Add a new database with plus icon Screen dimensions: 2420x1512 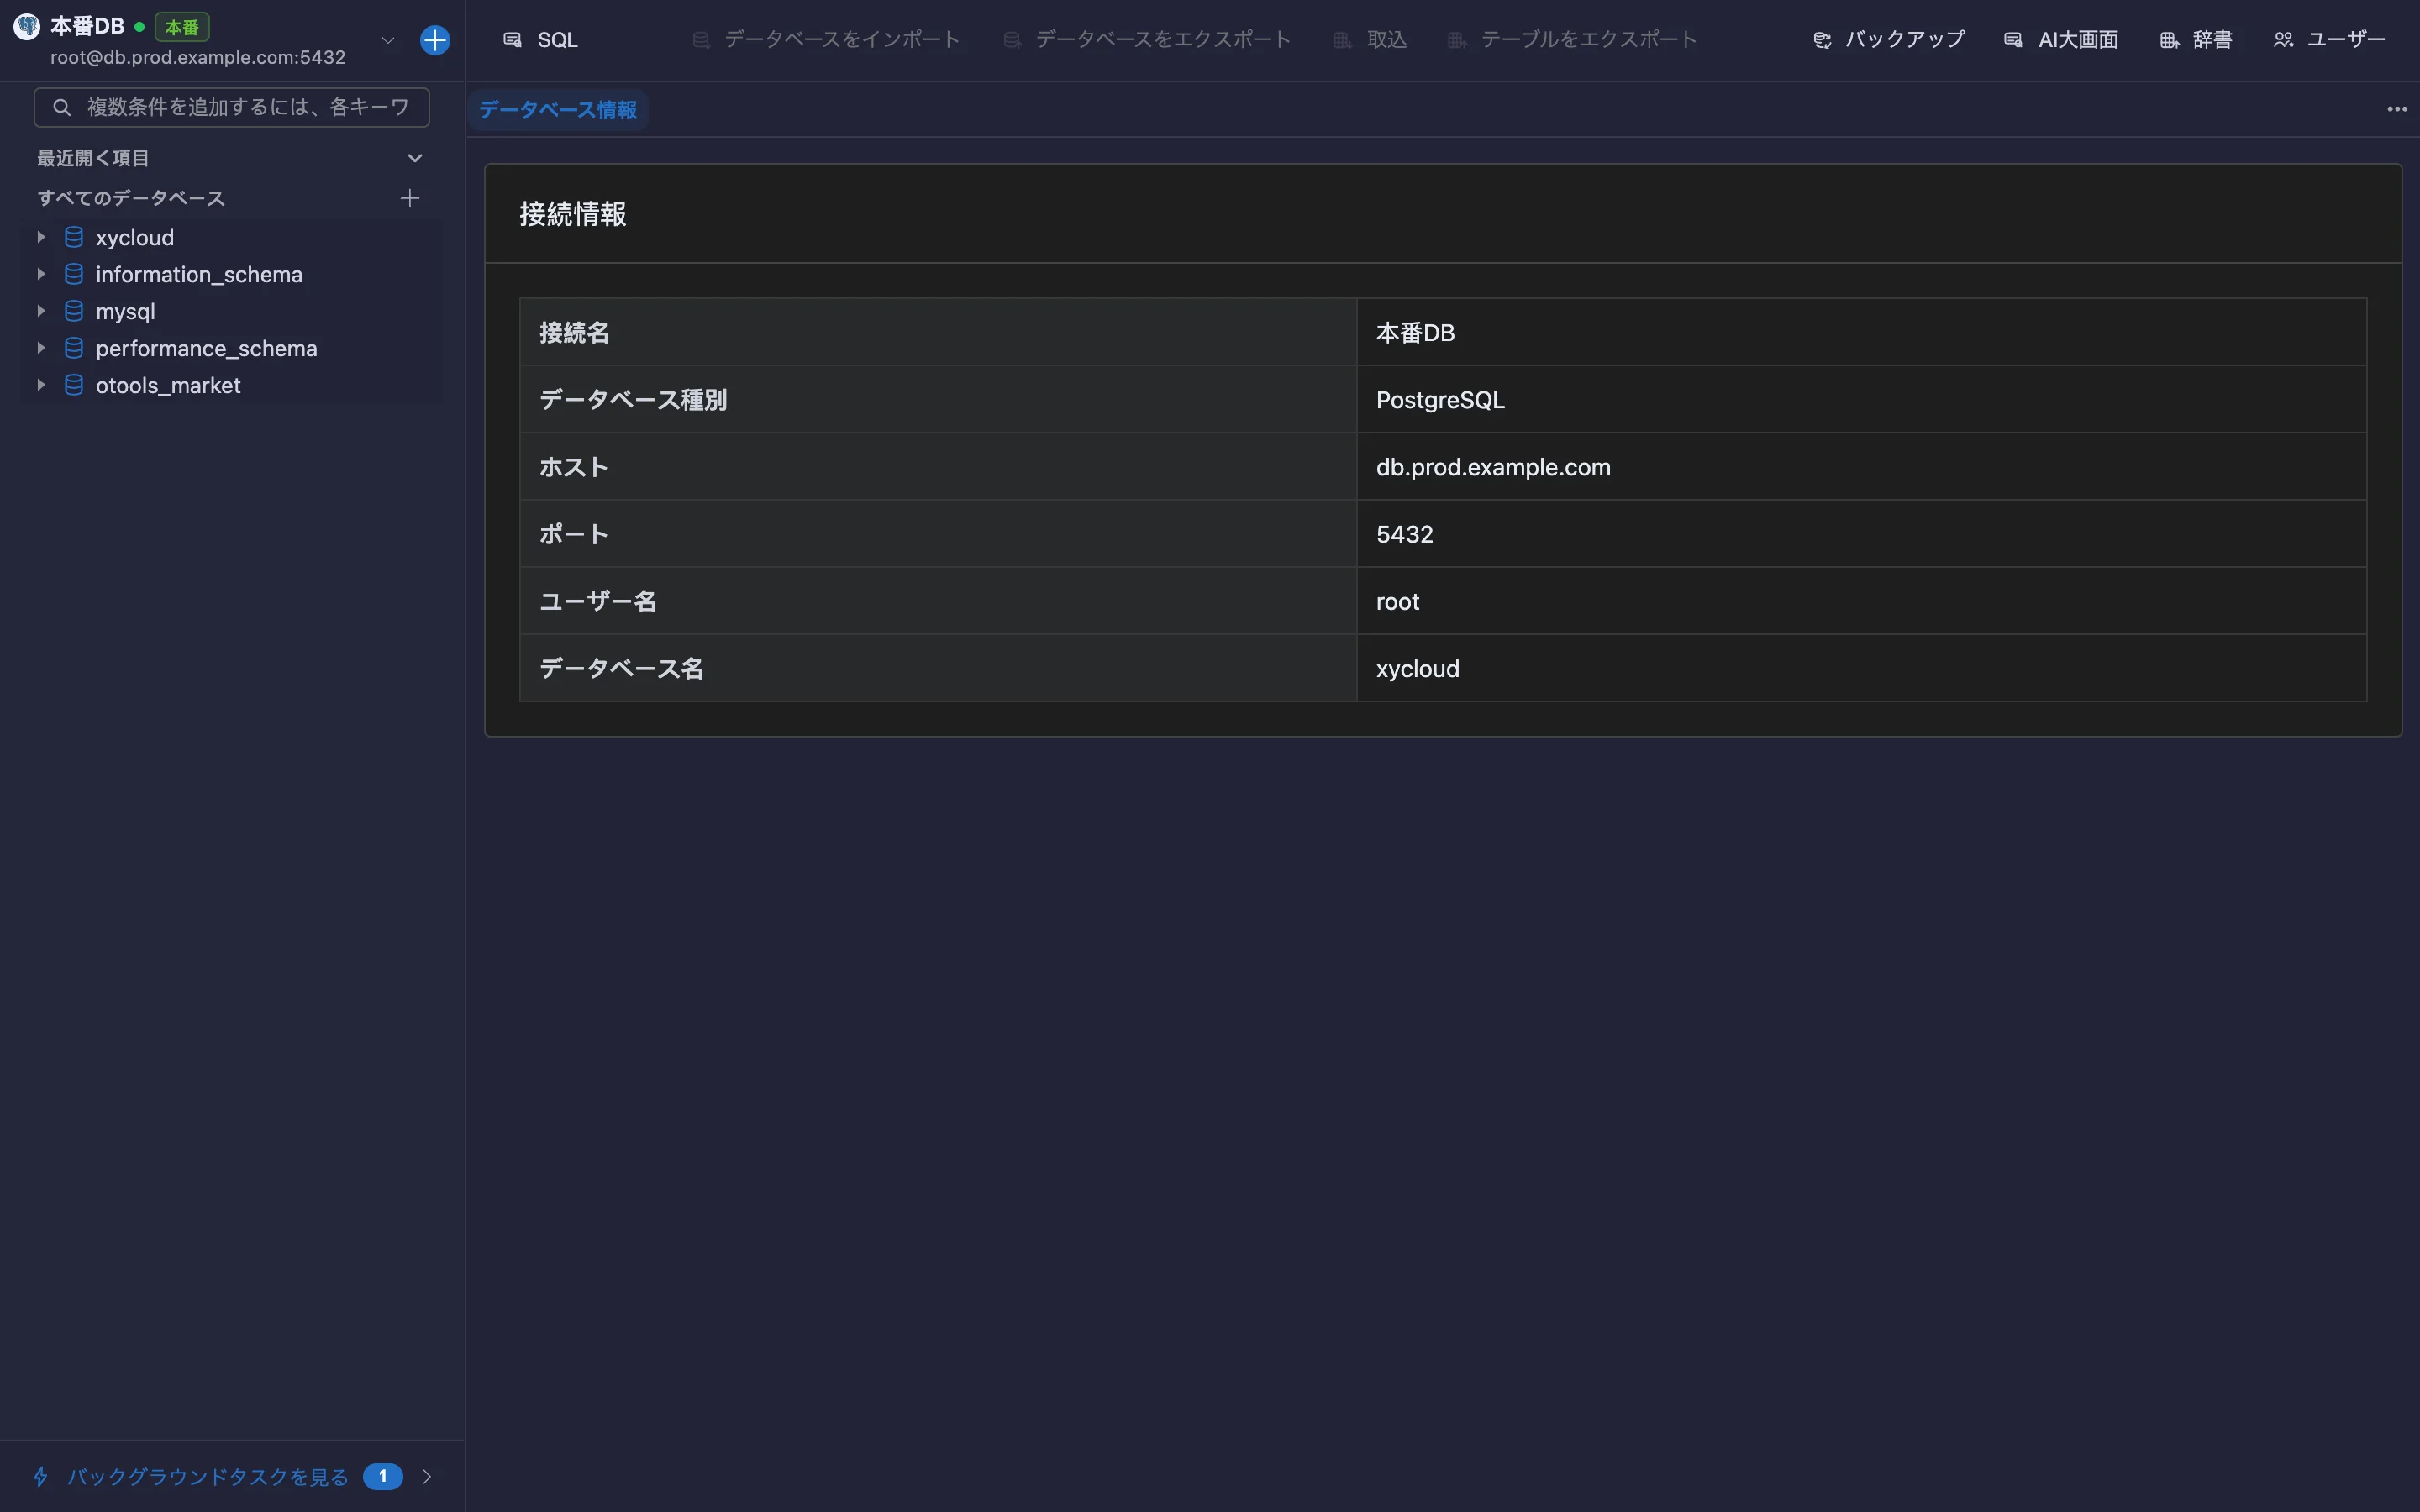point(410,198)
